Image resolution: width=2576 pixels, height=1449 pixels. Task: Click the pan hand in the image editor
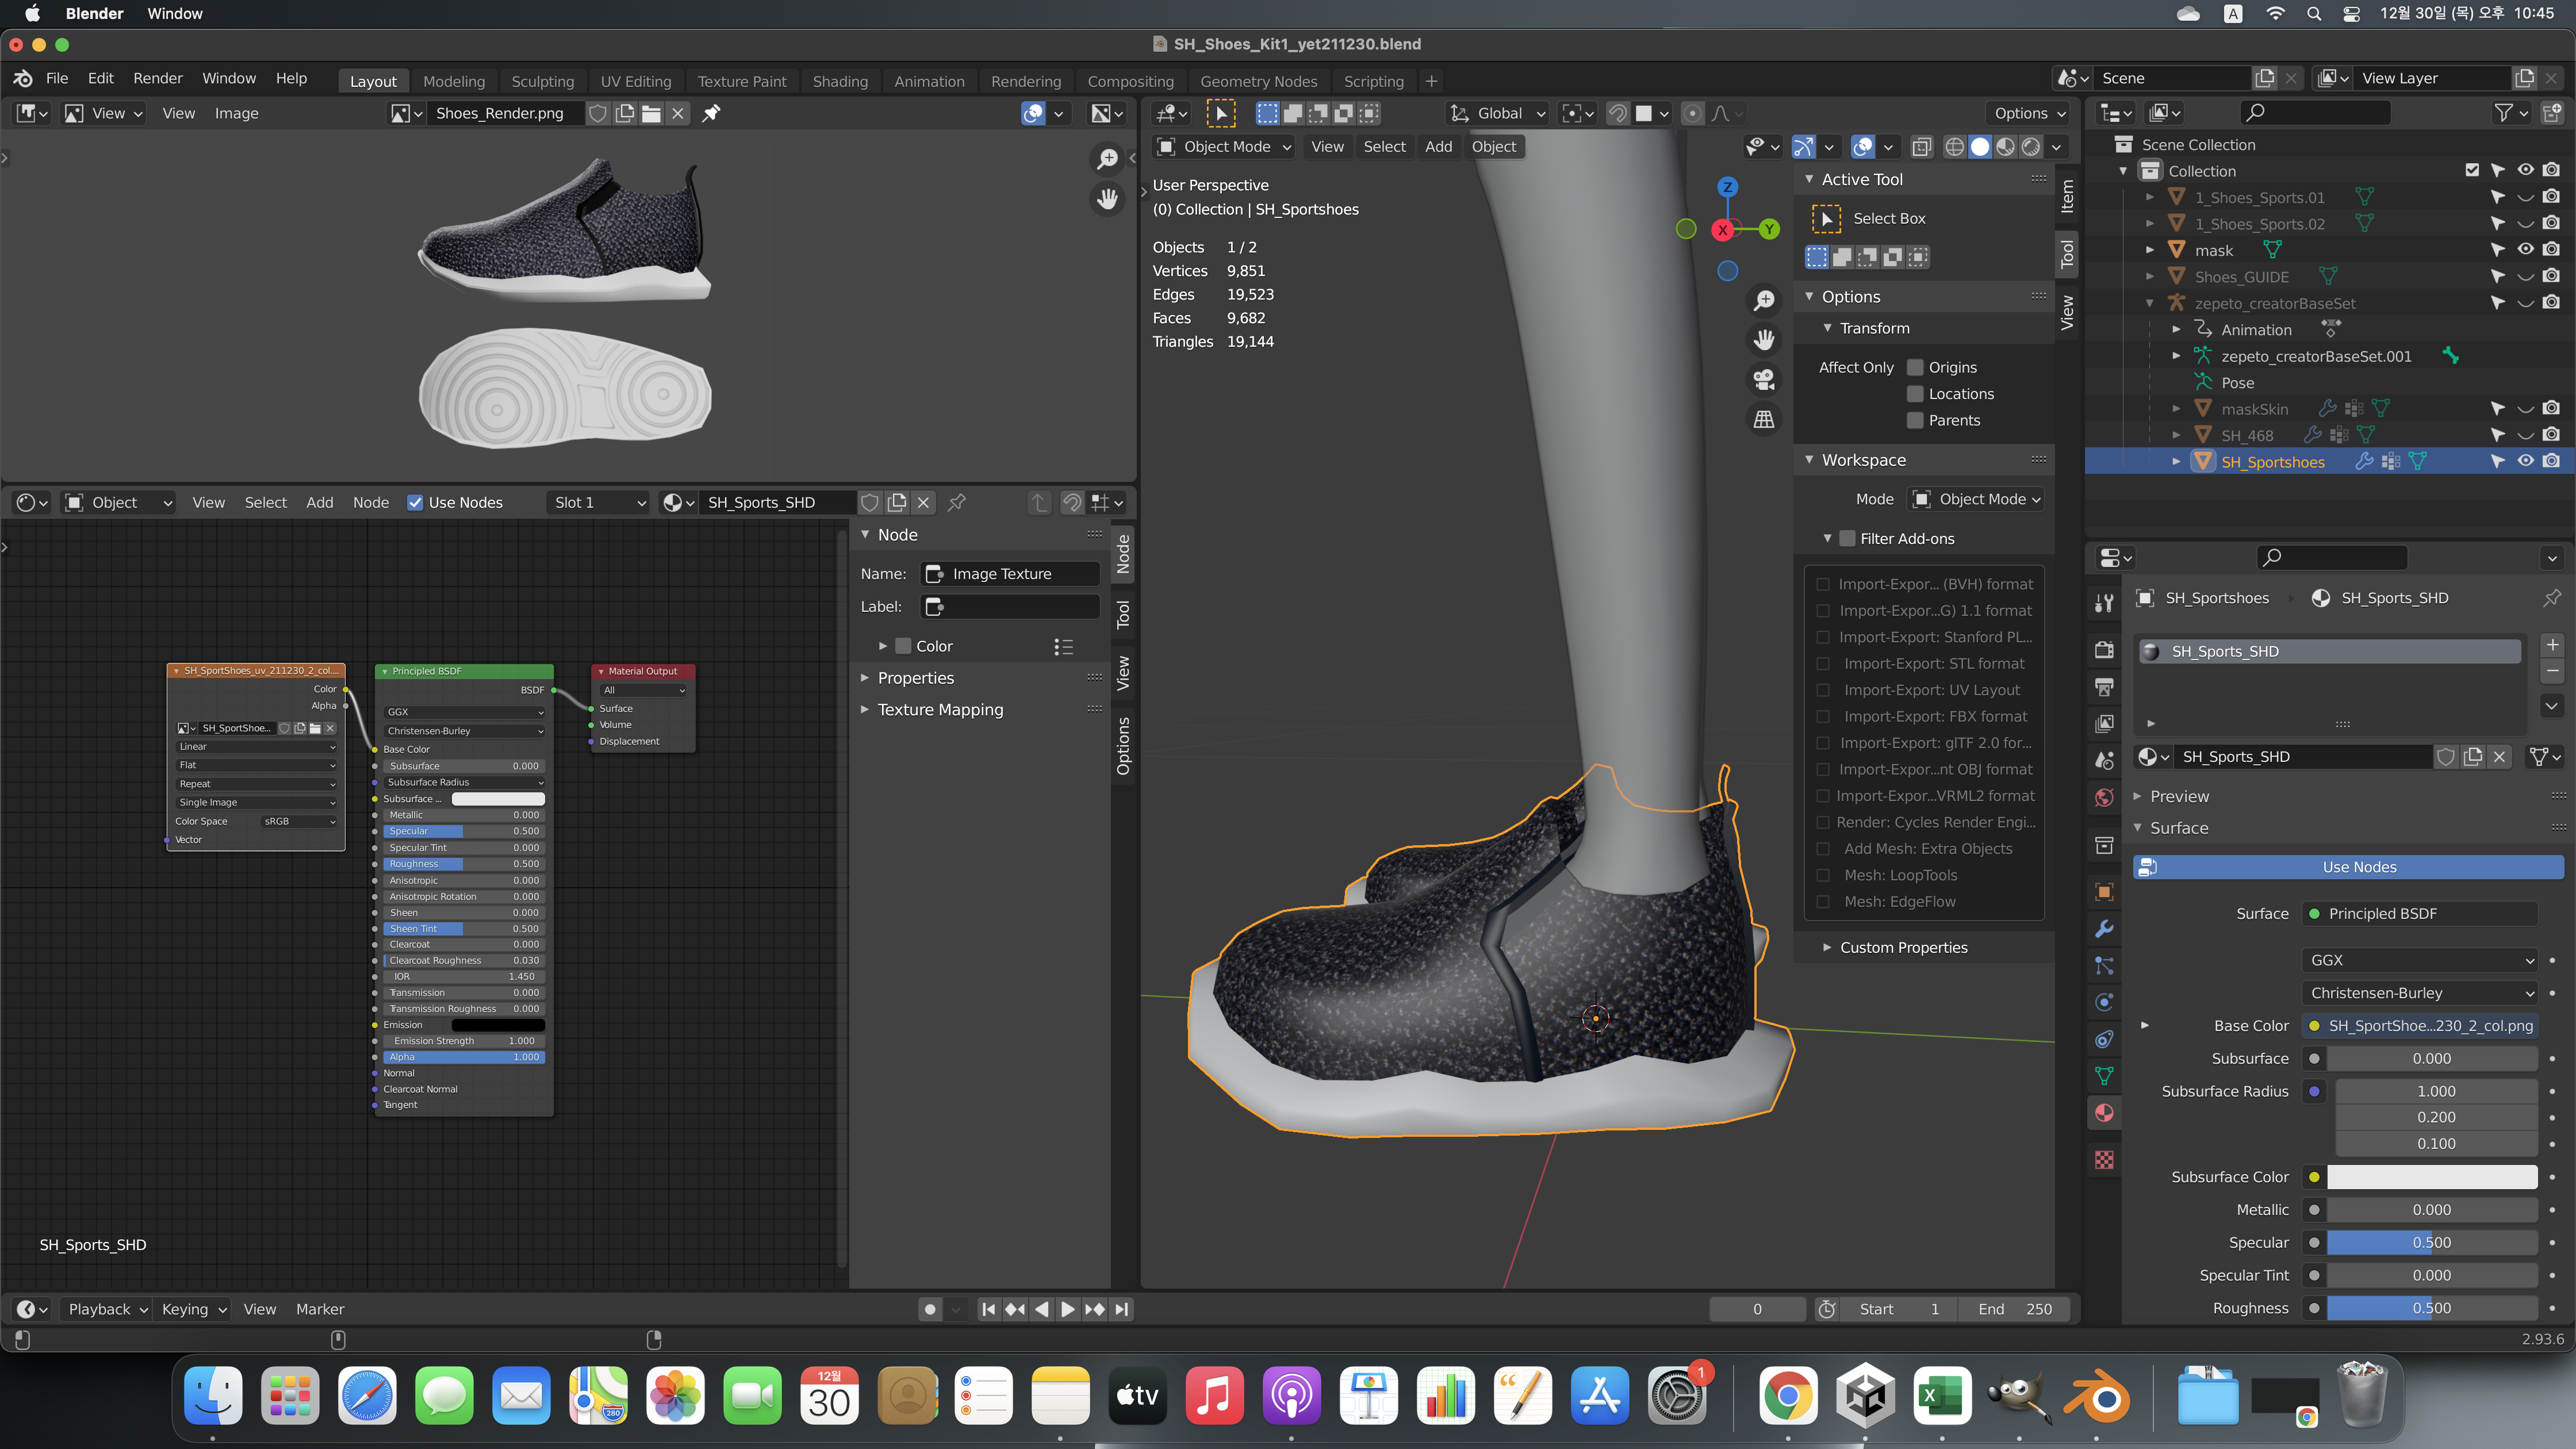click(1107, 199)
